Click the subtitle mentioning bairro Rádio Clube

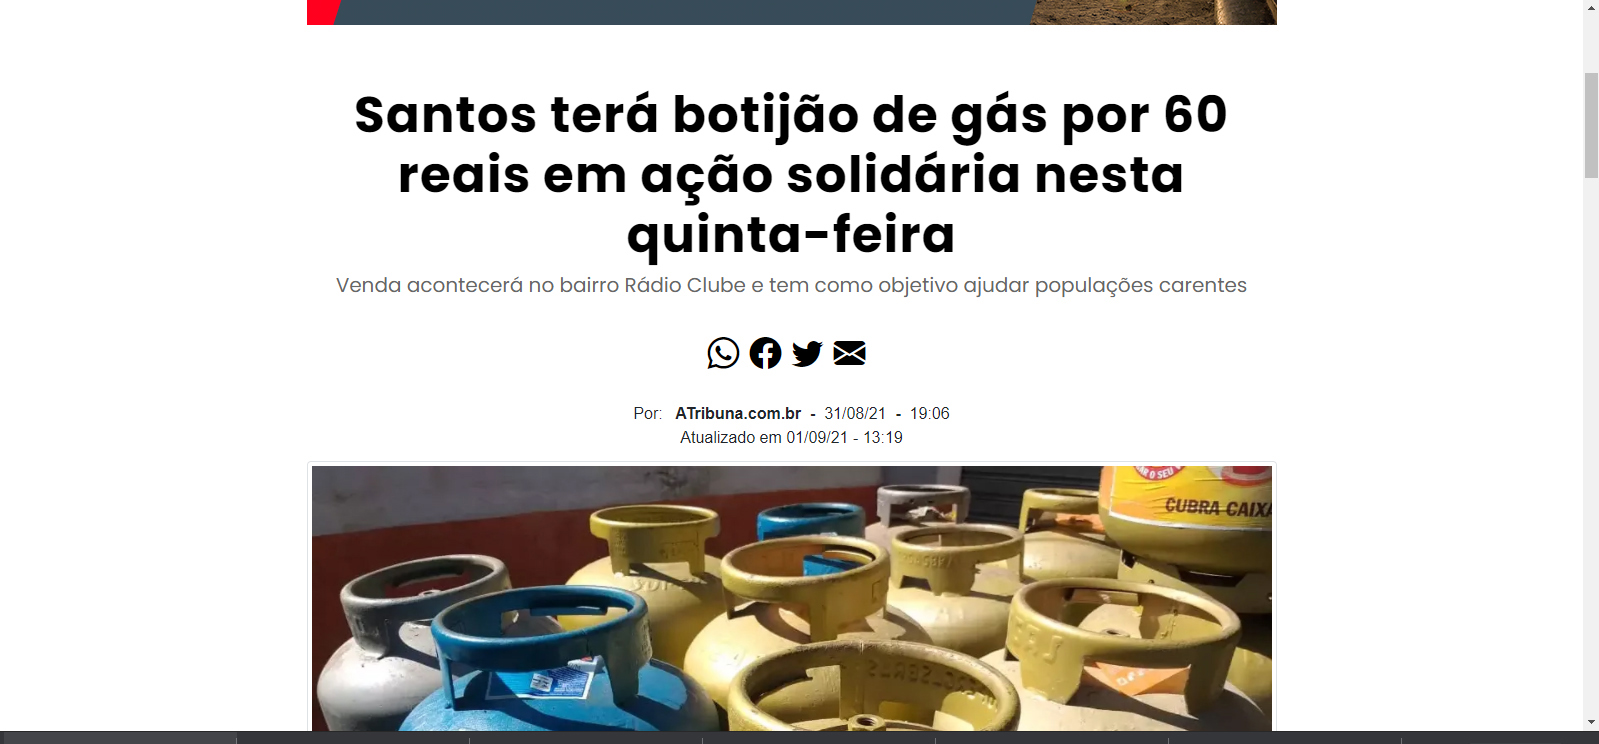coord(791,285)
